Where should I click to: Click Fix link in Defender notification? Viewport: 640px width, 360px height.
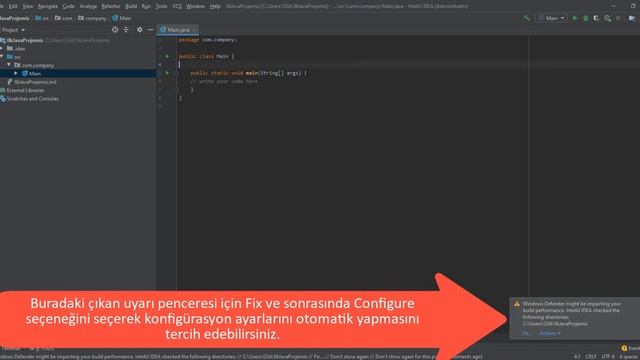click(x=527, y=333)
